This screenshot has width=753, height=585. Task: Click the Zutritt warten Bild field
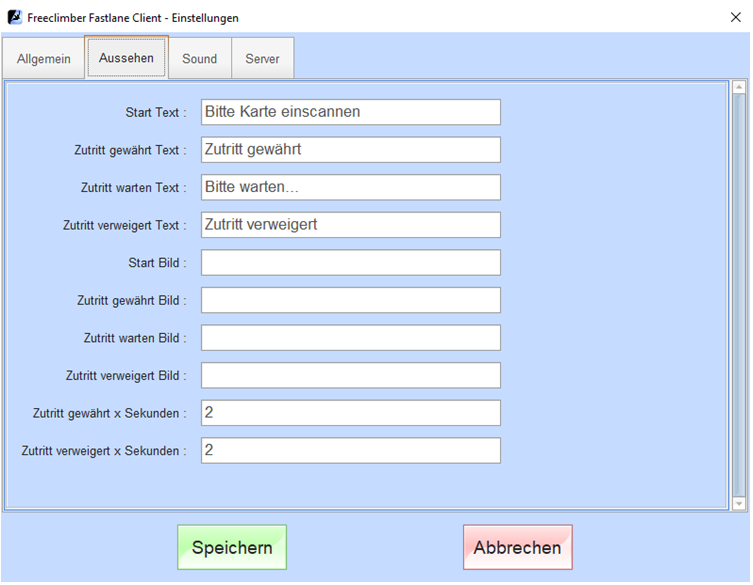pos(350,337)
